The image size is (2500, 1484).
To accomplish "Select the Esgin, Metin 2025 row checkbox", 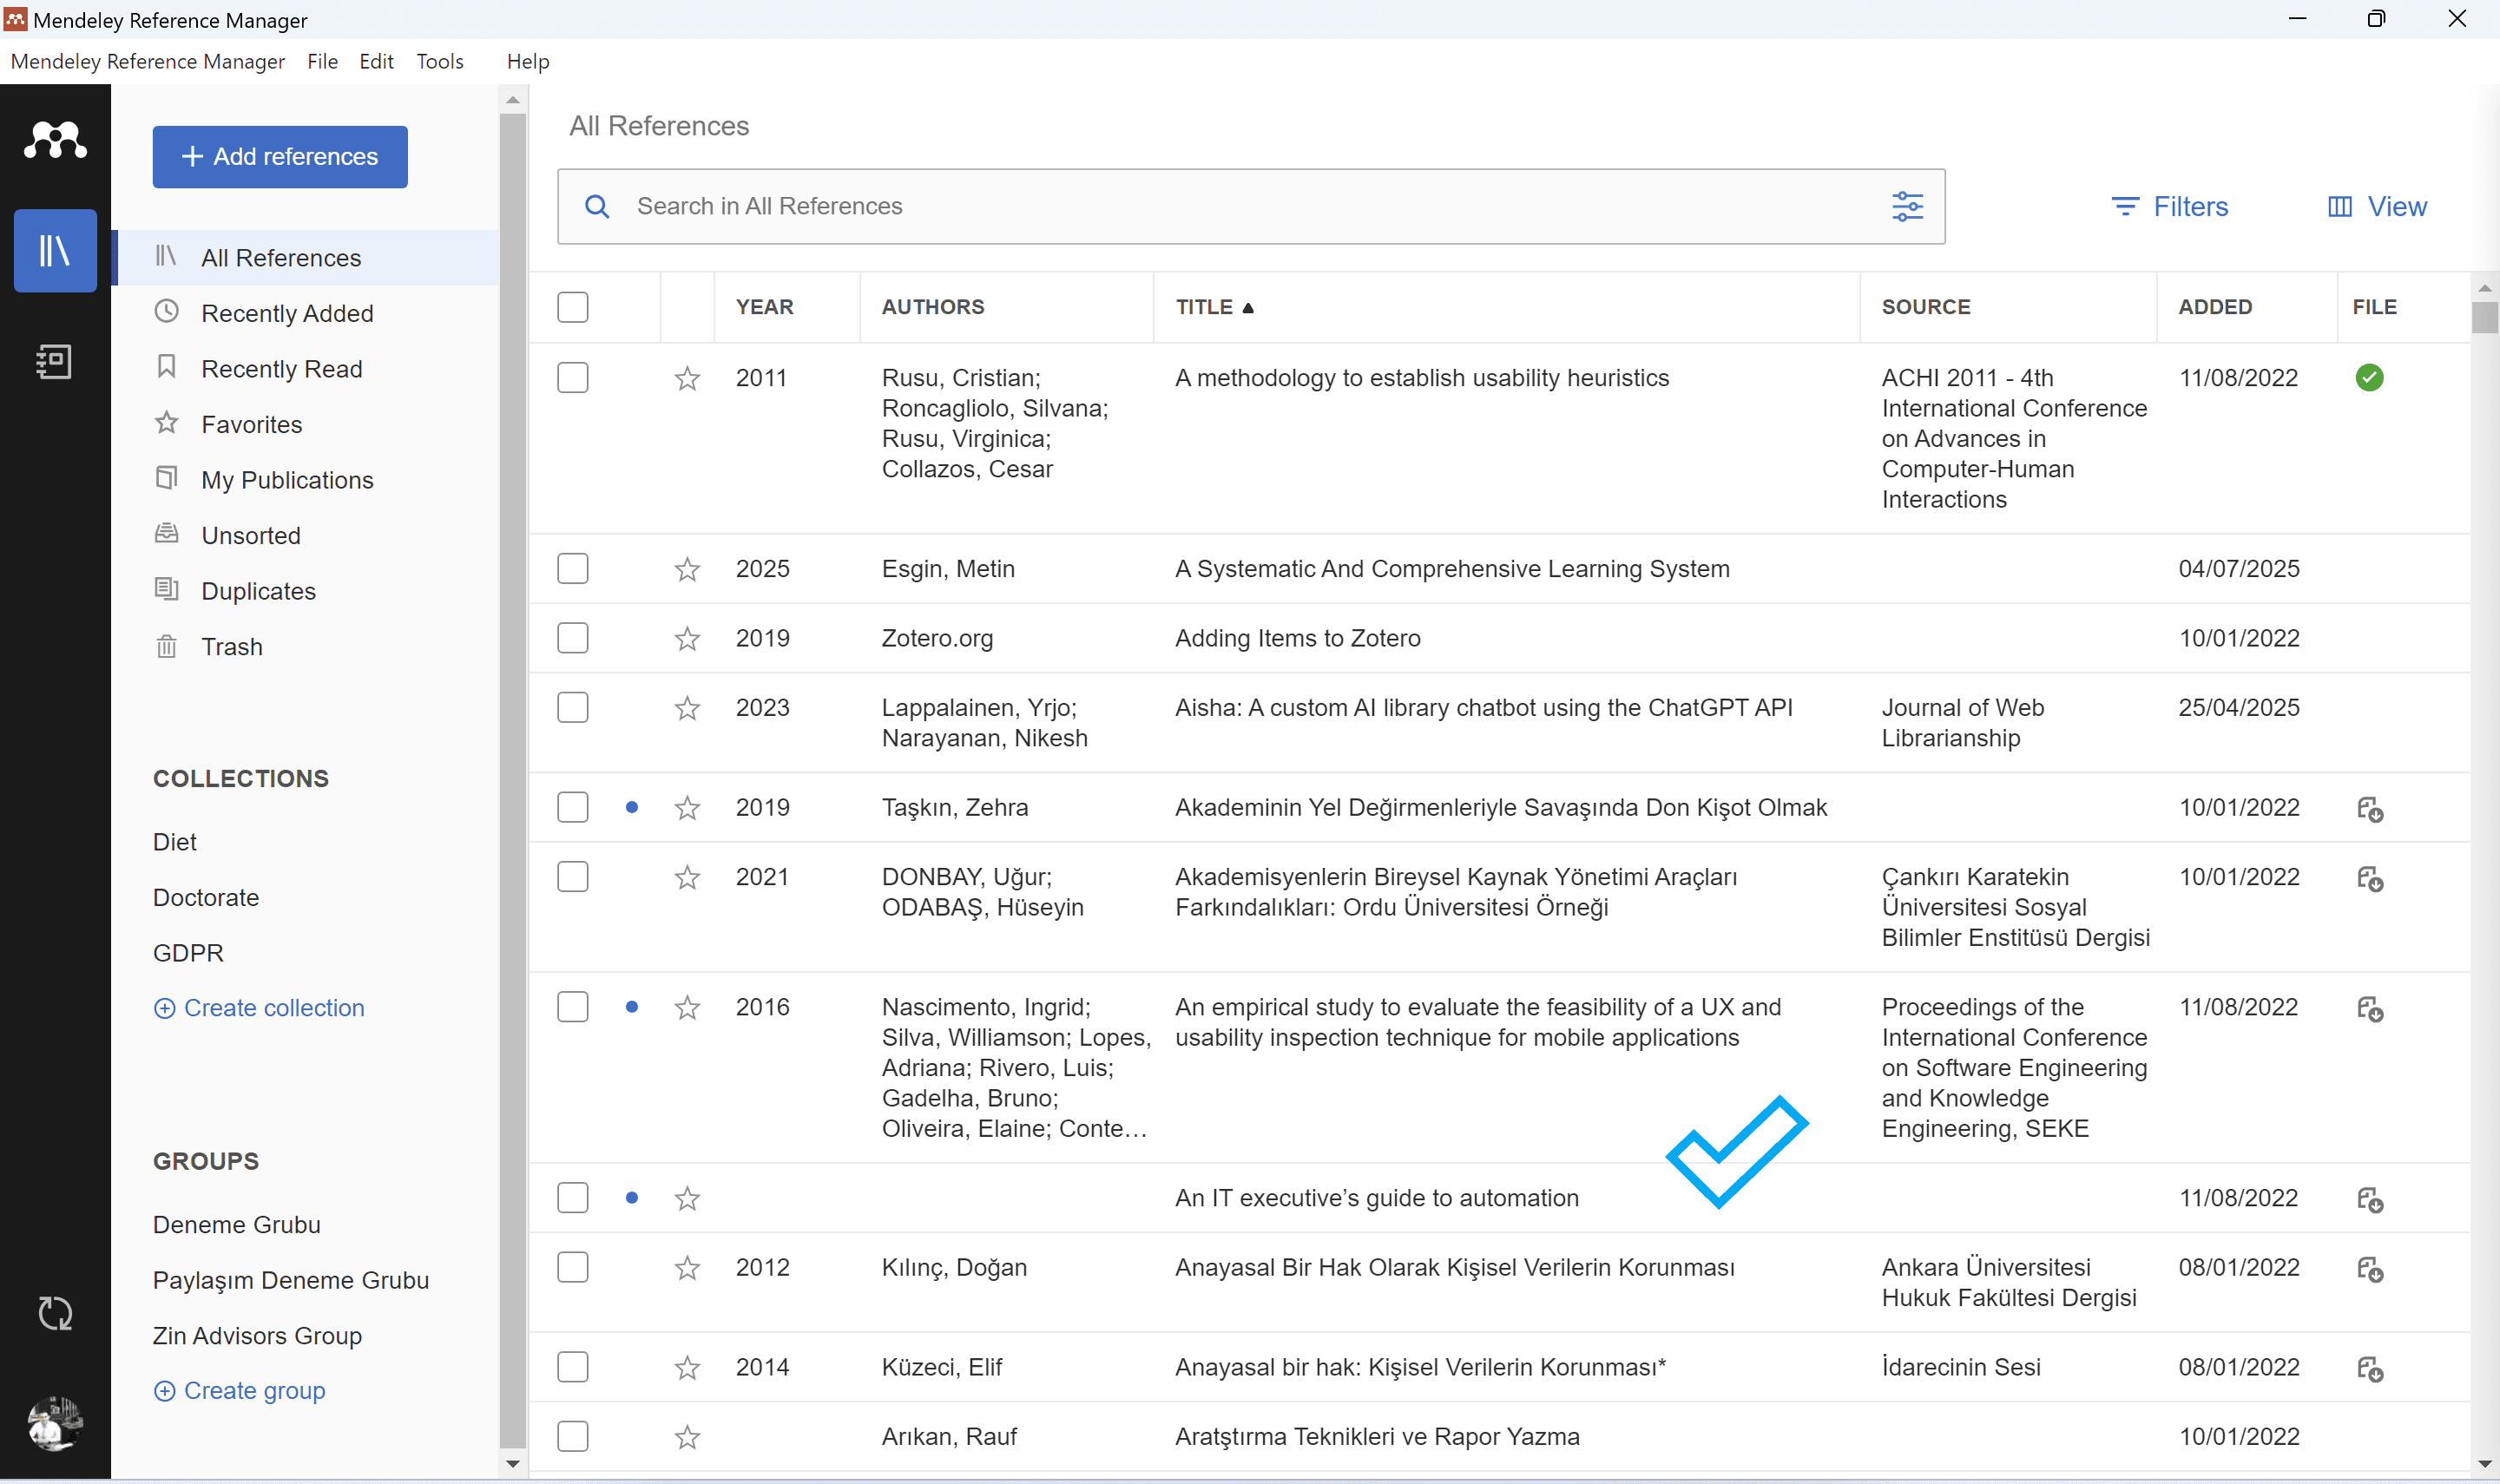I will [x=573, y=568].
